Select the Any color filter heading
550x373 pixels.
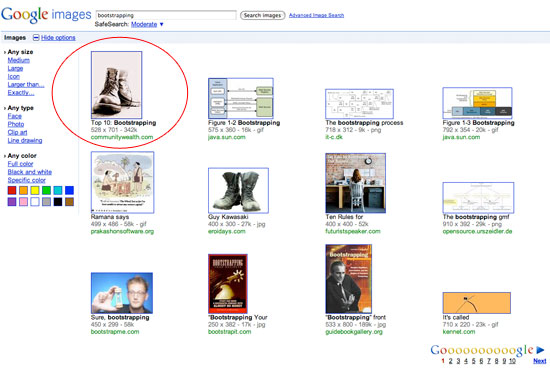tap(22, 155)
